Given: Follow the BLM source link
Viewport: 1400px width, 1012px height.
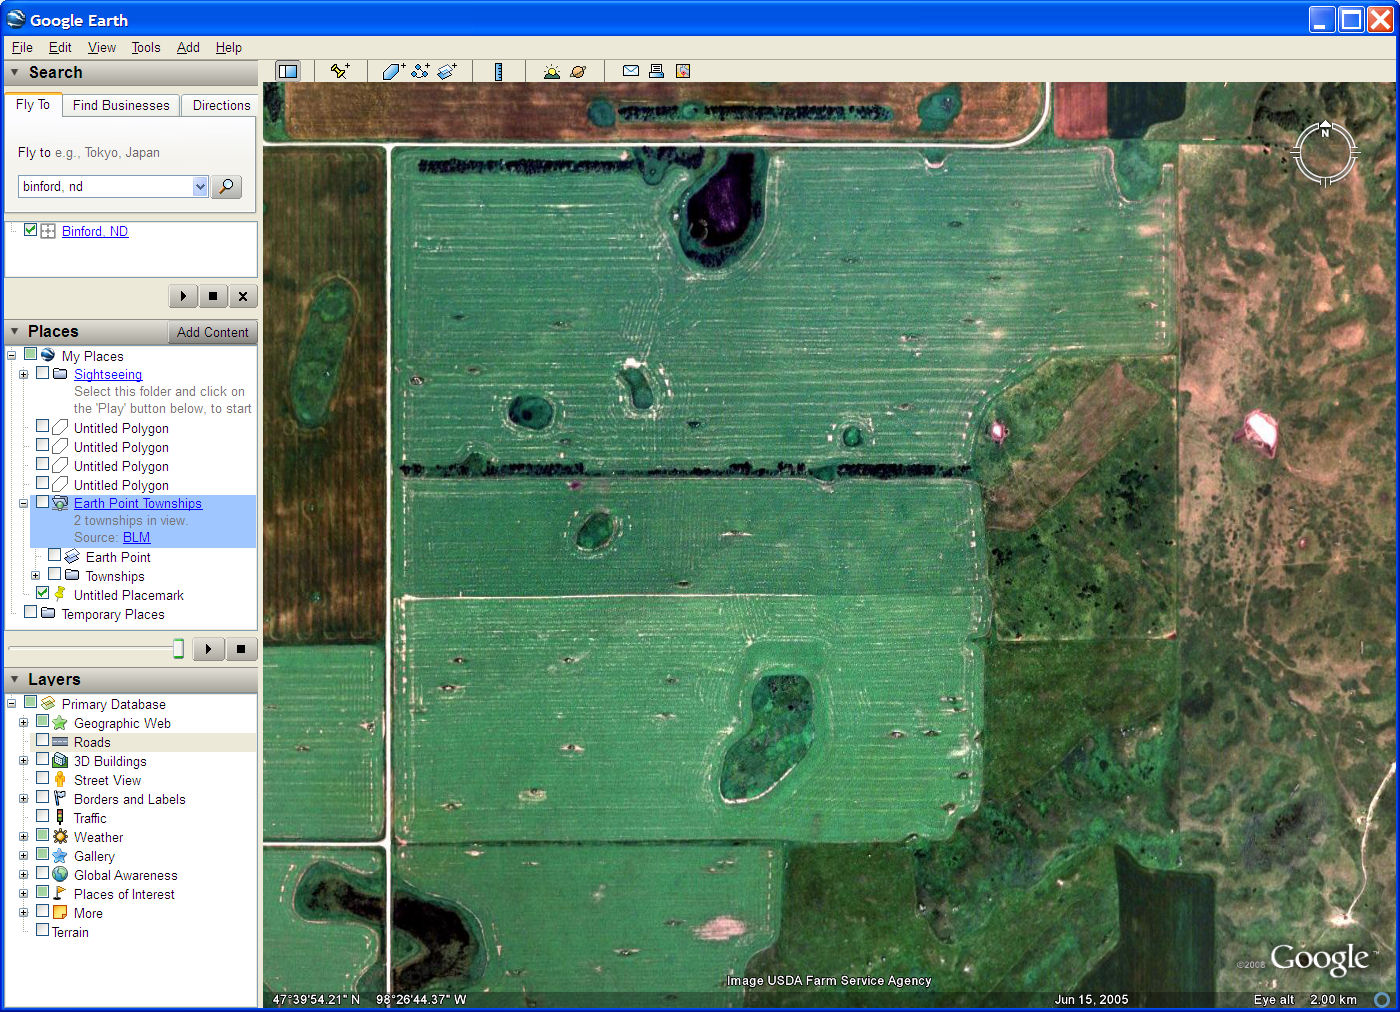Looking at the screenshot, I should click(136, 537).
